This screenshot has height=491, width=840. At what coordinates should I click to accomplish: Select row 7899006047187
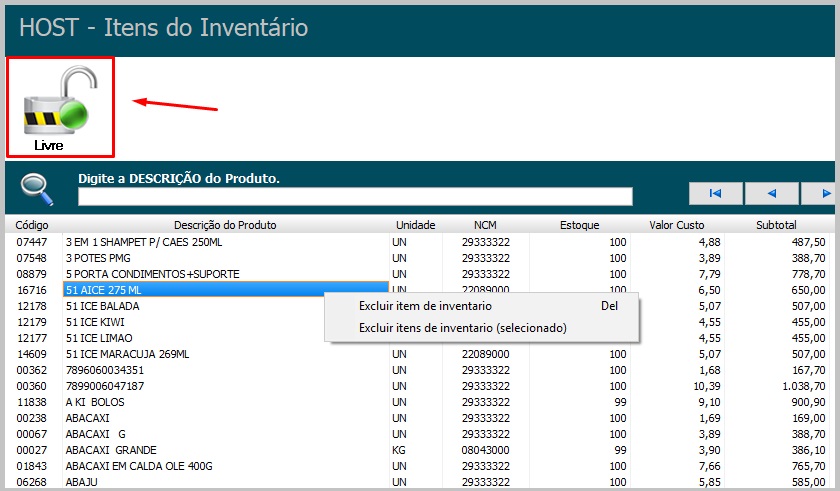pyautogui.click(x=417, y=386)
